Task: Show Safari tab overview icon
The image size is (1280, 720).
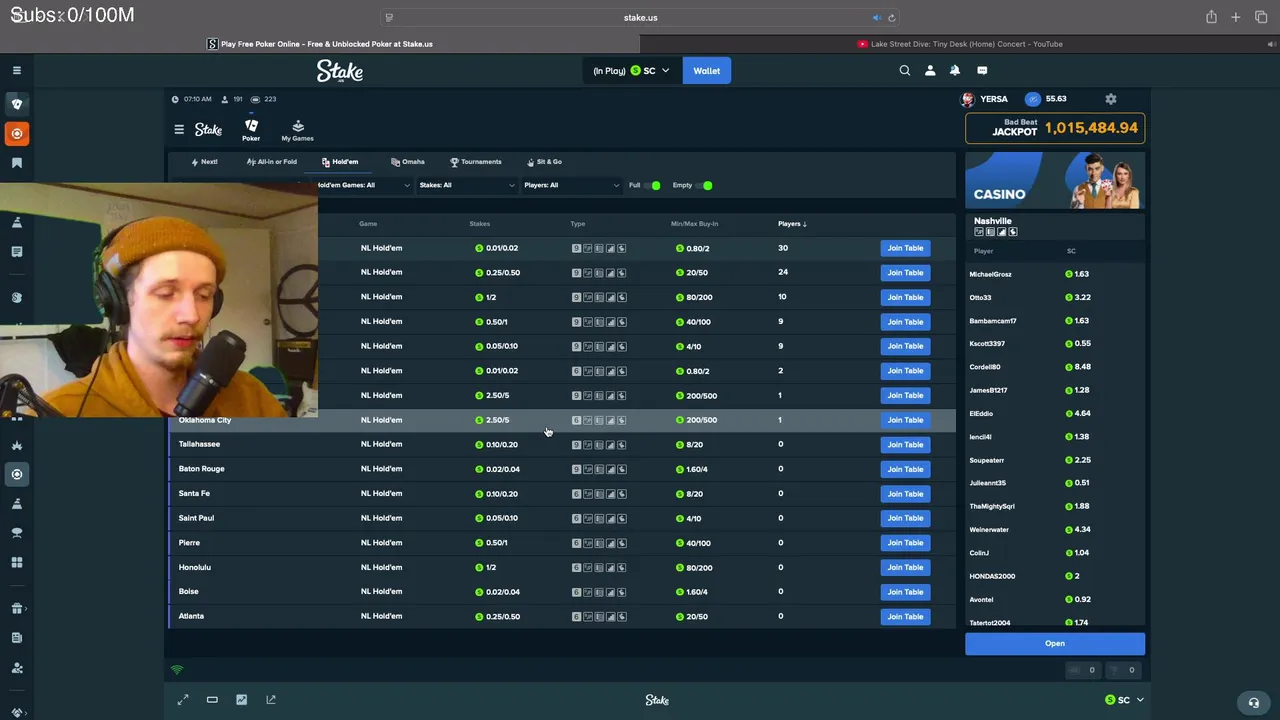Action: (1261, 17)
